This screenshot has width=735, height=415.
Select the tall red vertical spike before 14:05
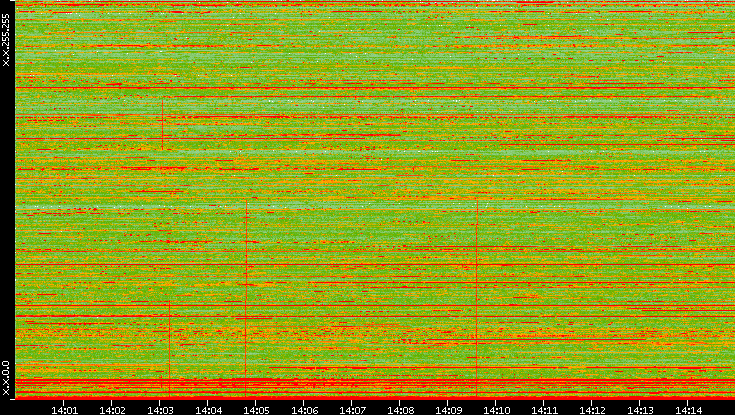(x=246, y=299)
